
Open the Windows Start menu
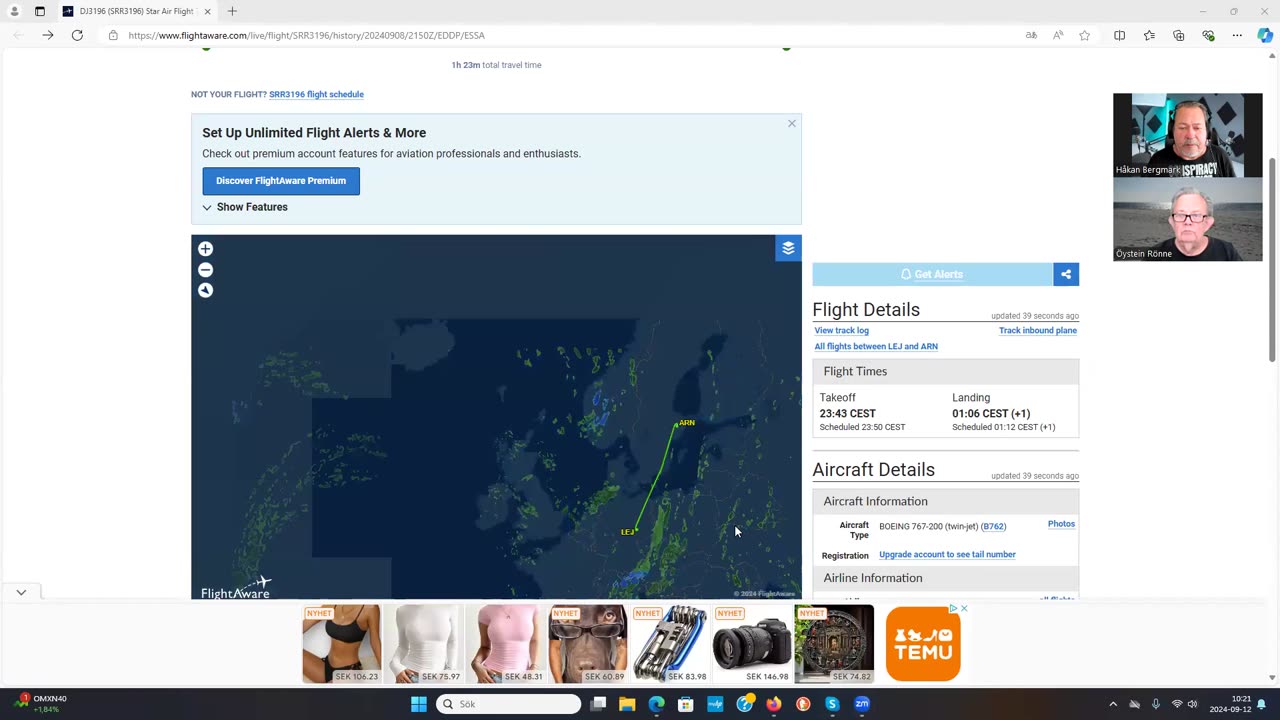click(x=419, y=704)
